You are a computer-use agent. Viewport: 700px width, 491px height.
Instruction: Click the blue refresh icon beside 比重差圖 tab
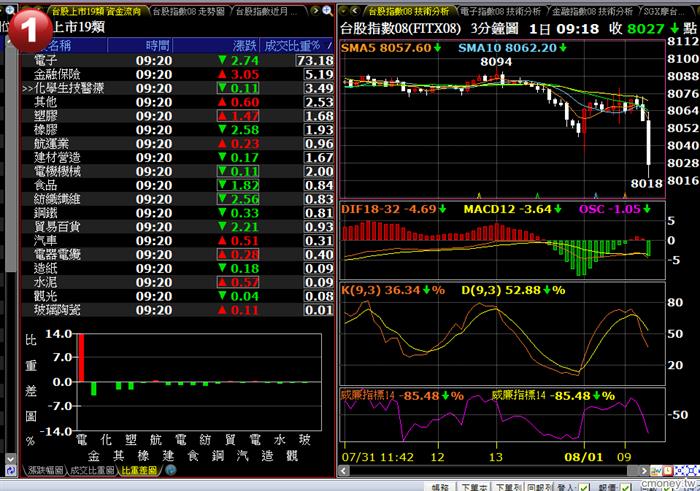(x=171, y=470)
